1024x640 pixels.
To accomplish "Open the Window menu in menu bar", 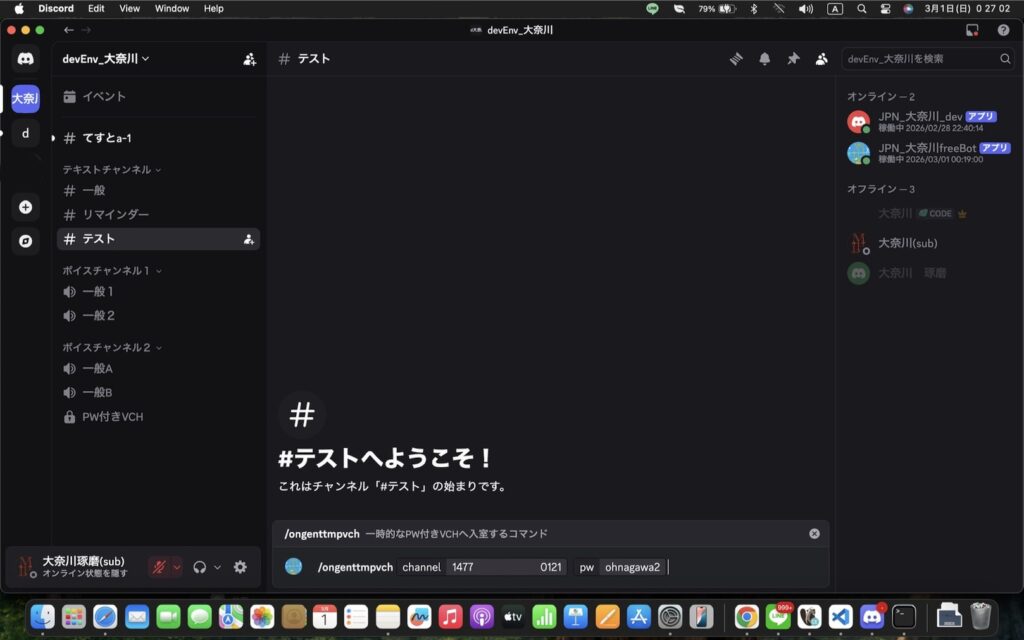I will click(x=172, y=8).
